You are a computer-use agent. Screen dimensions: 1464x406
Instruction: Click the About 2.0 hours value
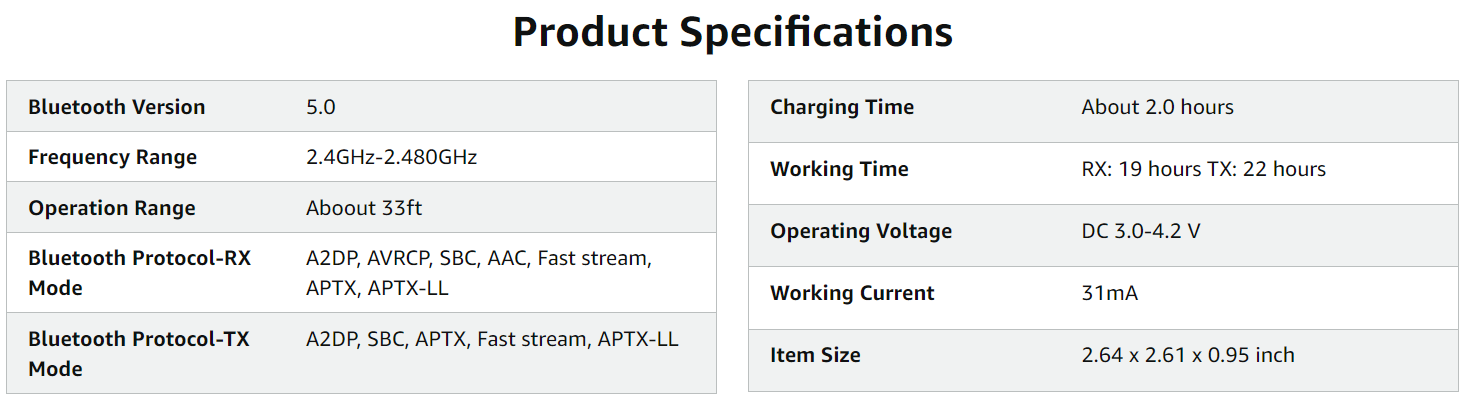[1157, 107]
